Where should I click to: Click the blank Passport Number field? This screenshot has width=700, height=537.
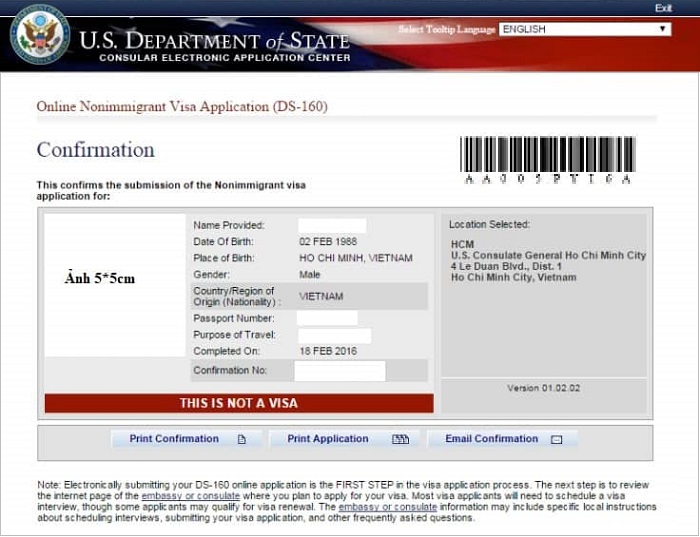pos(327,318)
